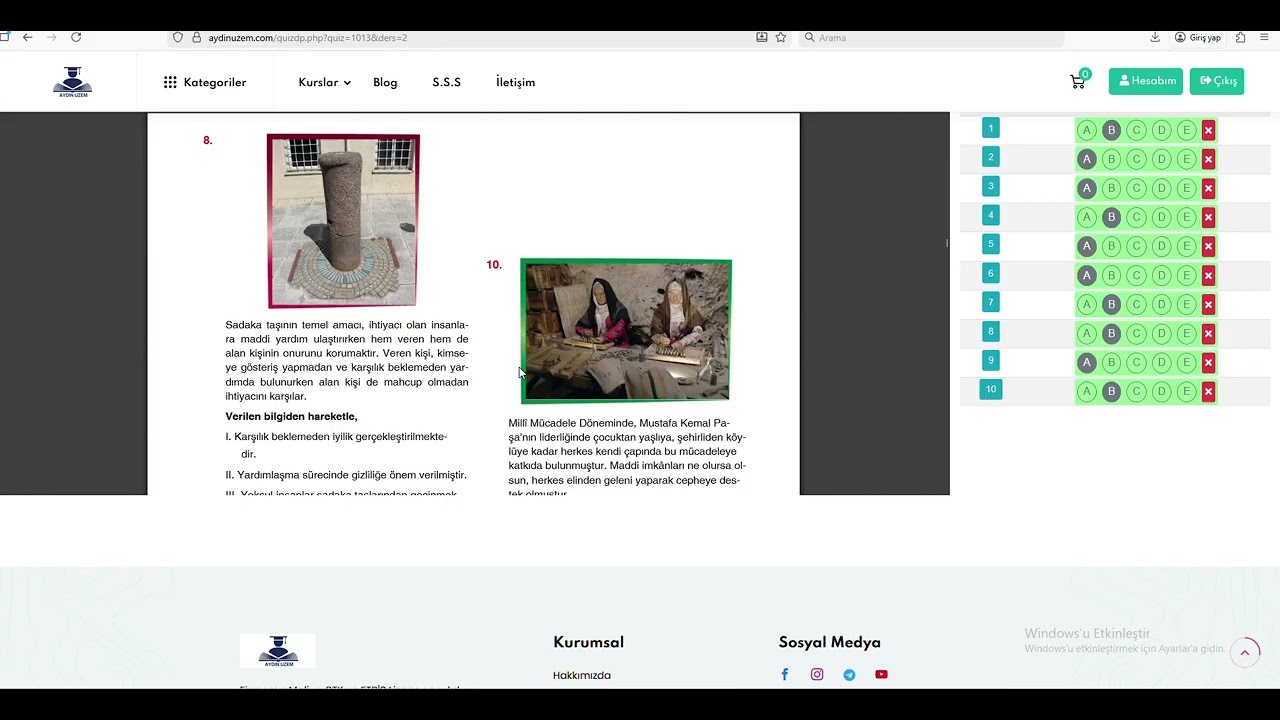This screenshot has width=1280, height=720.
Task: Clear answer for question 2 with red X
Action: [1208, 159]
